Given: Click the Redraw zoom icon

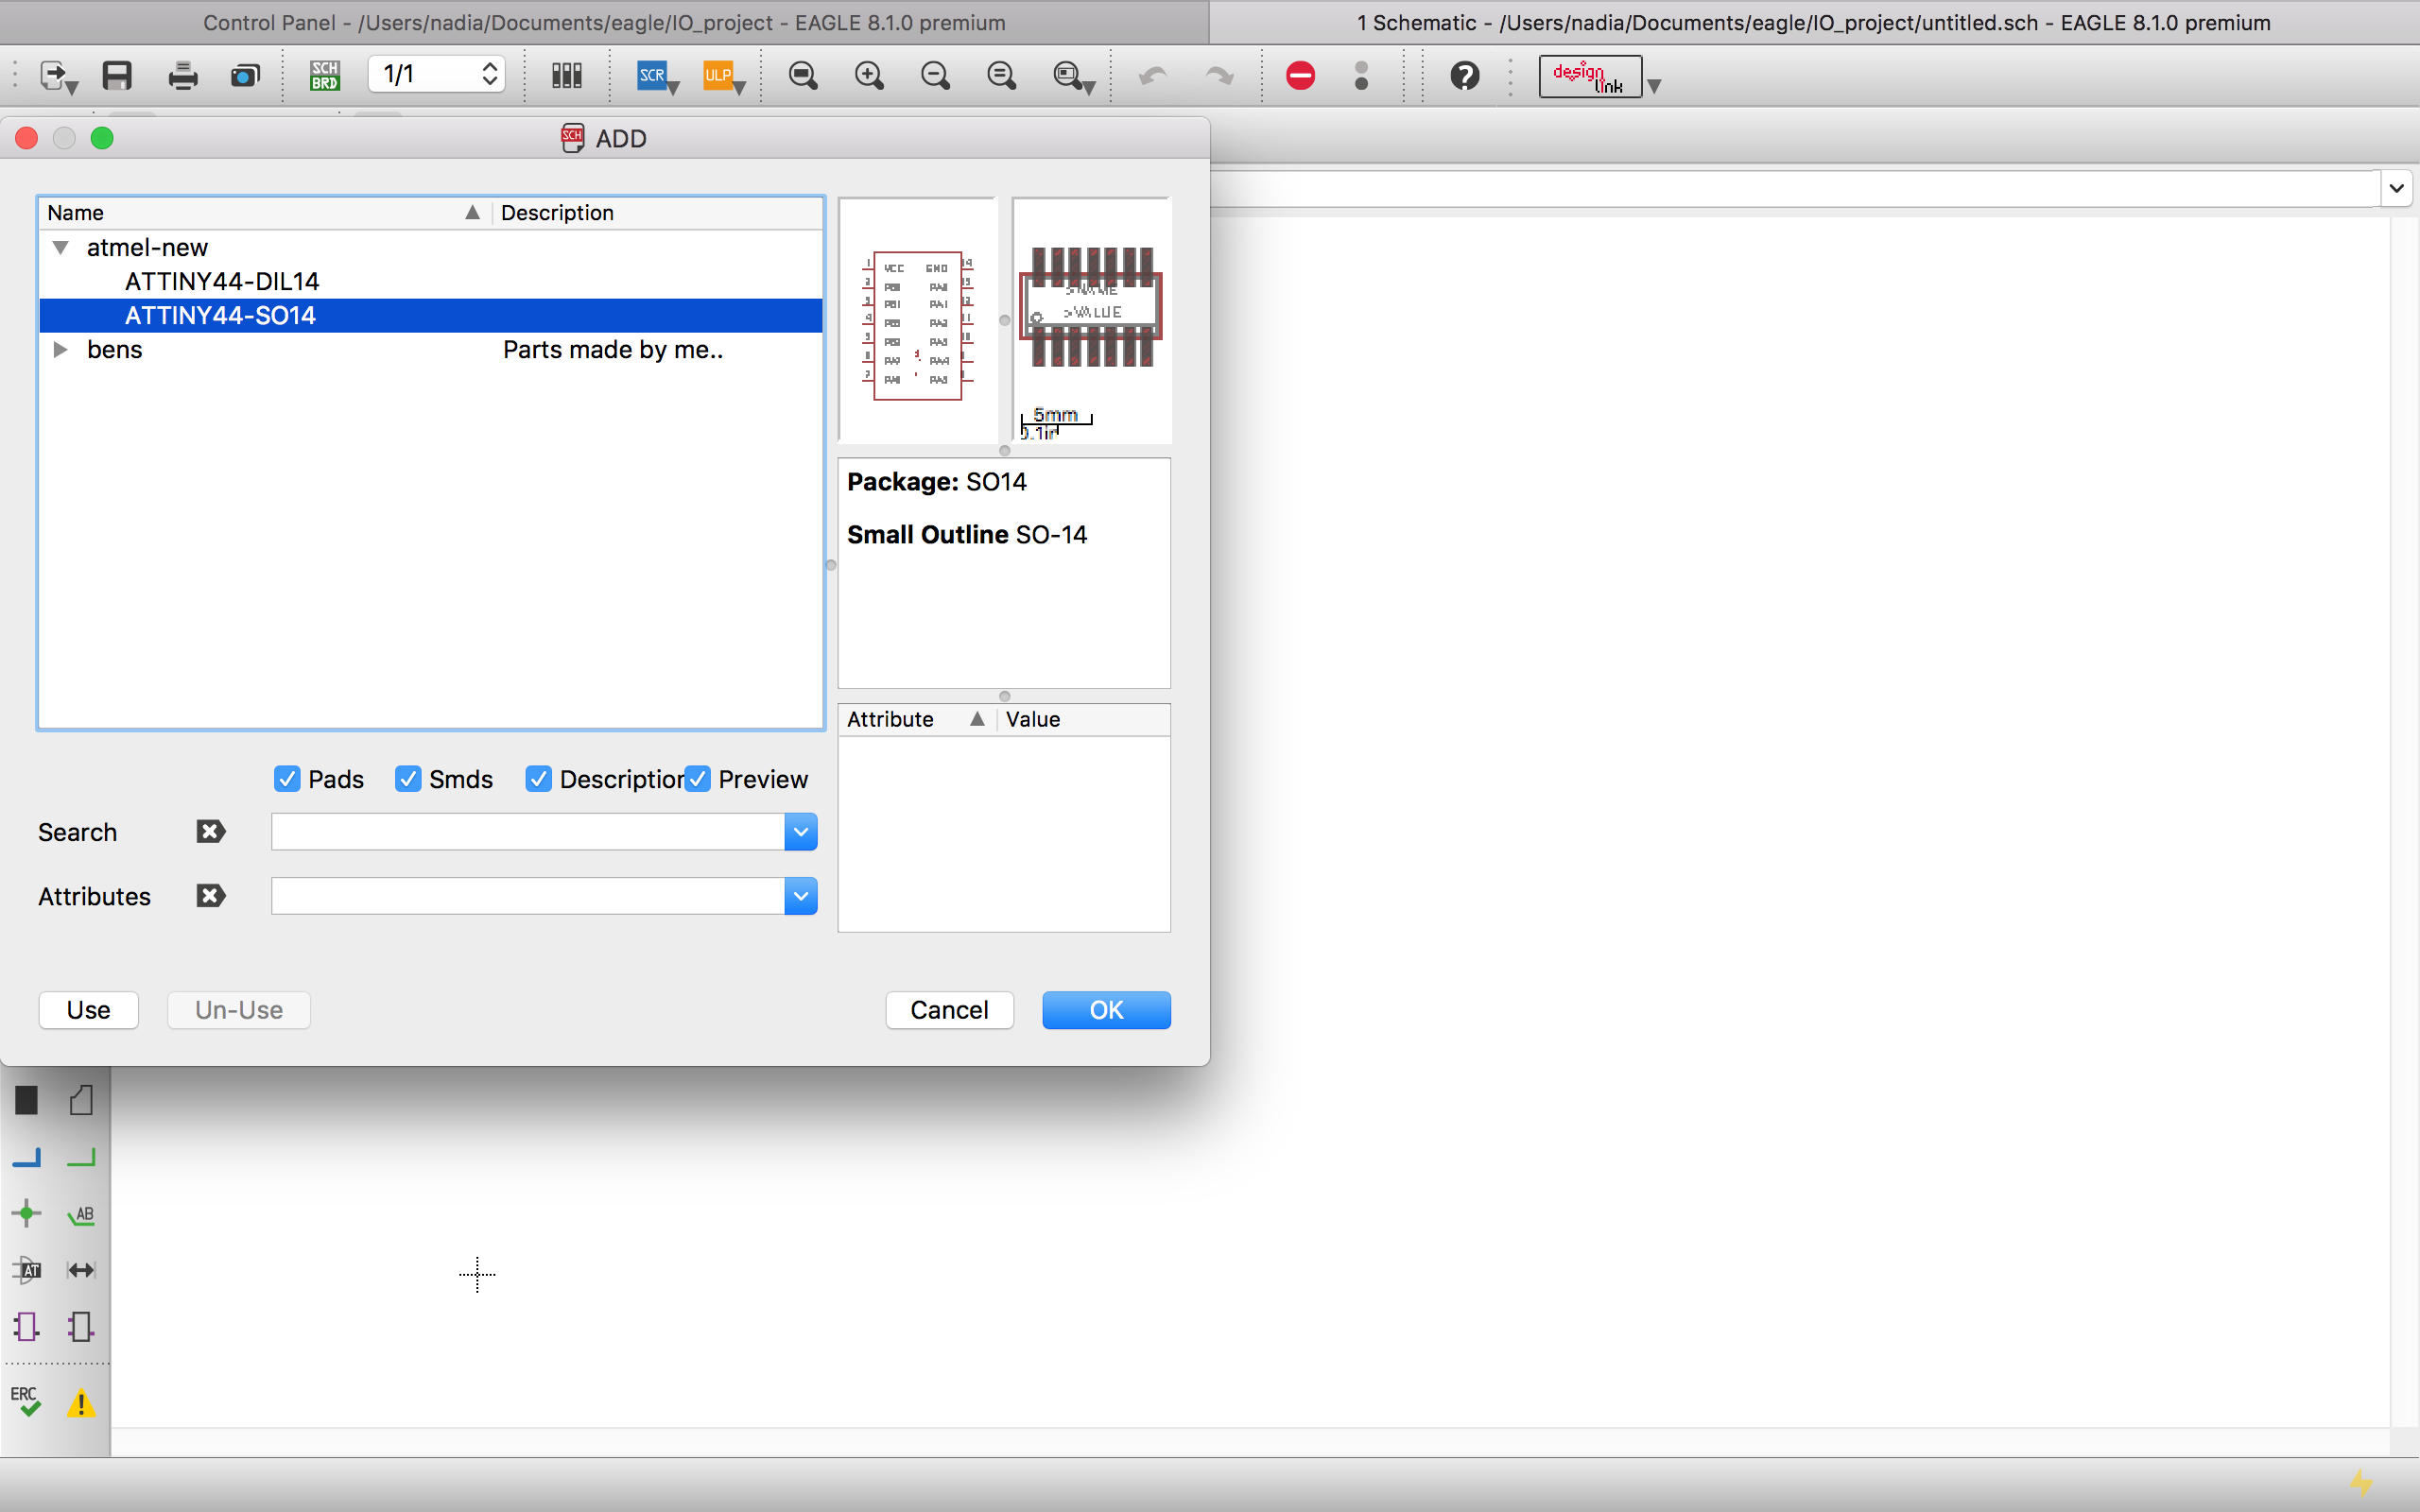Looking at the screenshot, I should 1001,75.
